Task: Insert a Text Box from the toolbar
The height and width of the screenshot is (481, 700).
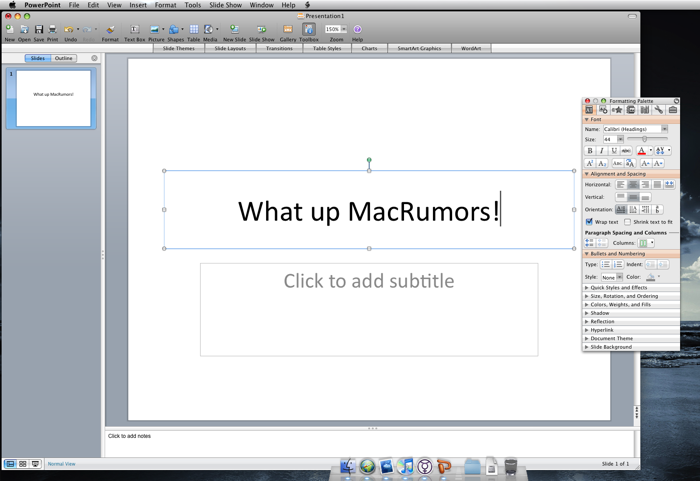Action: coord(134,29)
